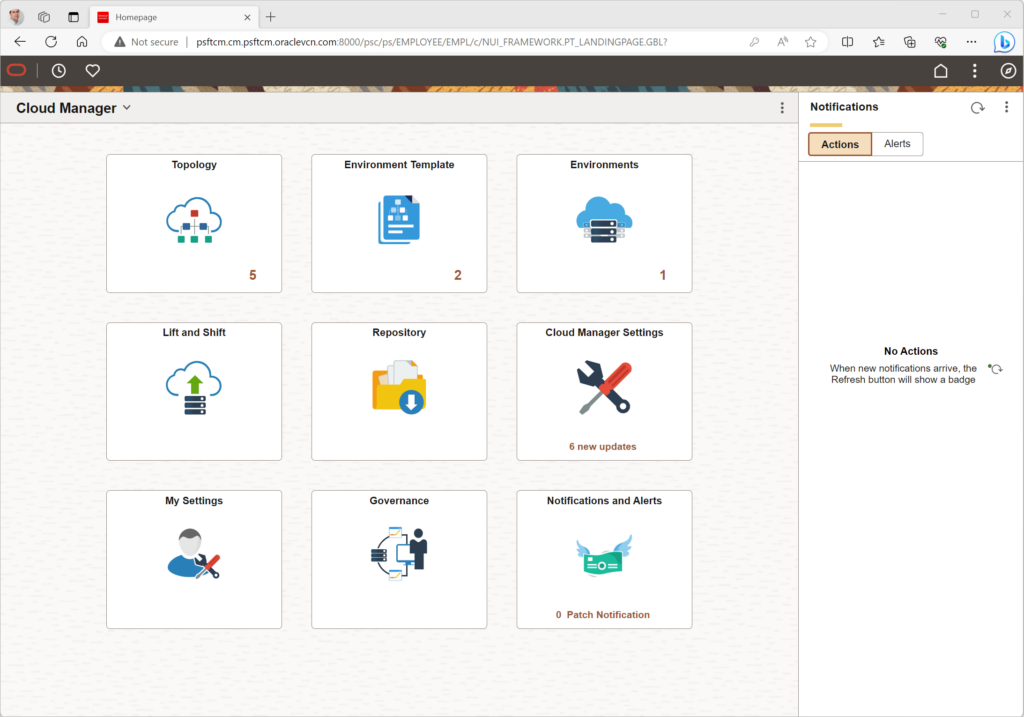Open the saved password key icon

tap(754, 42)
